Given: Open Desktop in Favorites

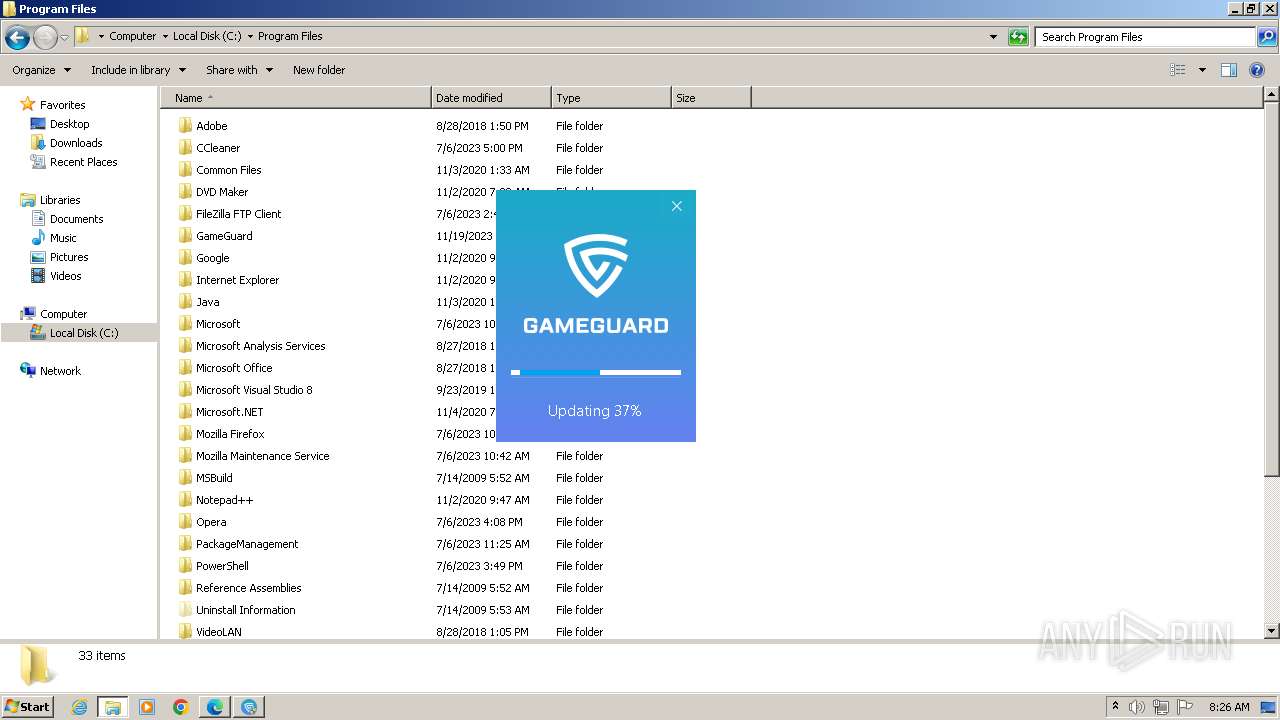Looking at the screenshot, I should pyautogui.click(x=69, y=124).
